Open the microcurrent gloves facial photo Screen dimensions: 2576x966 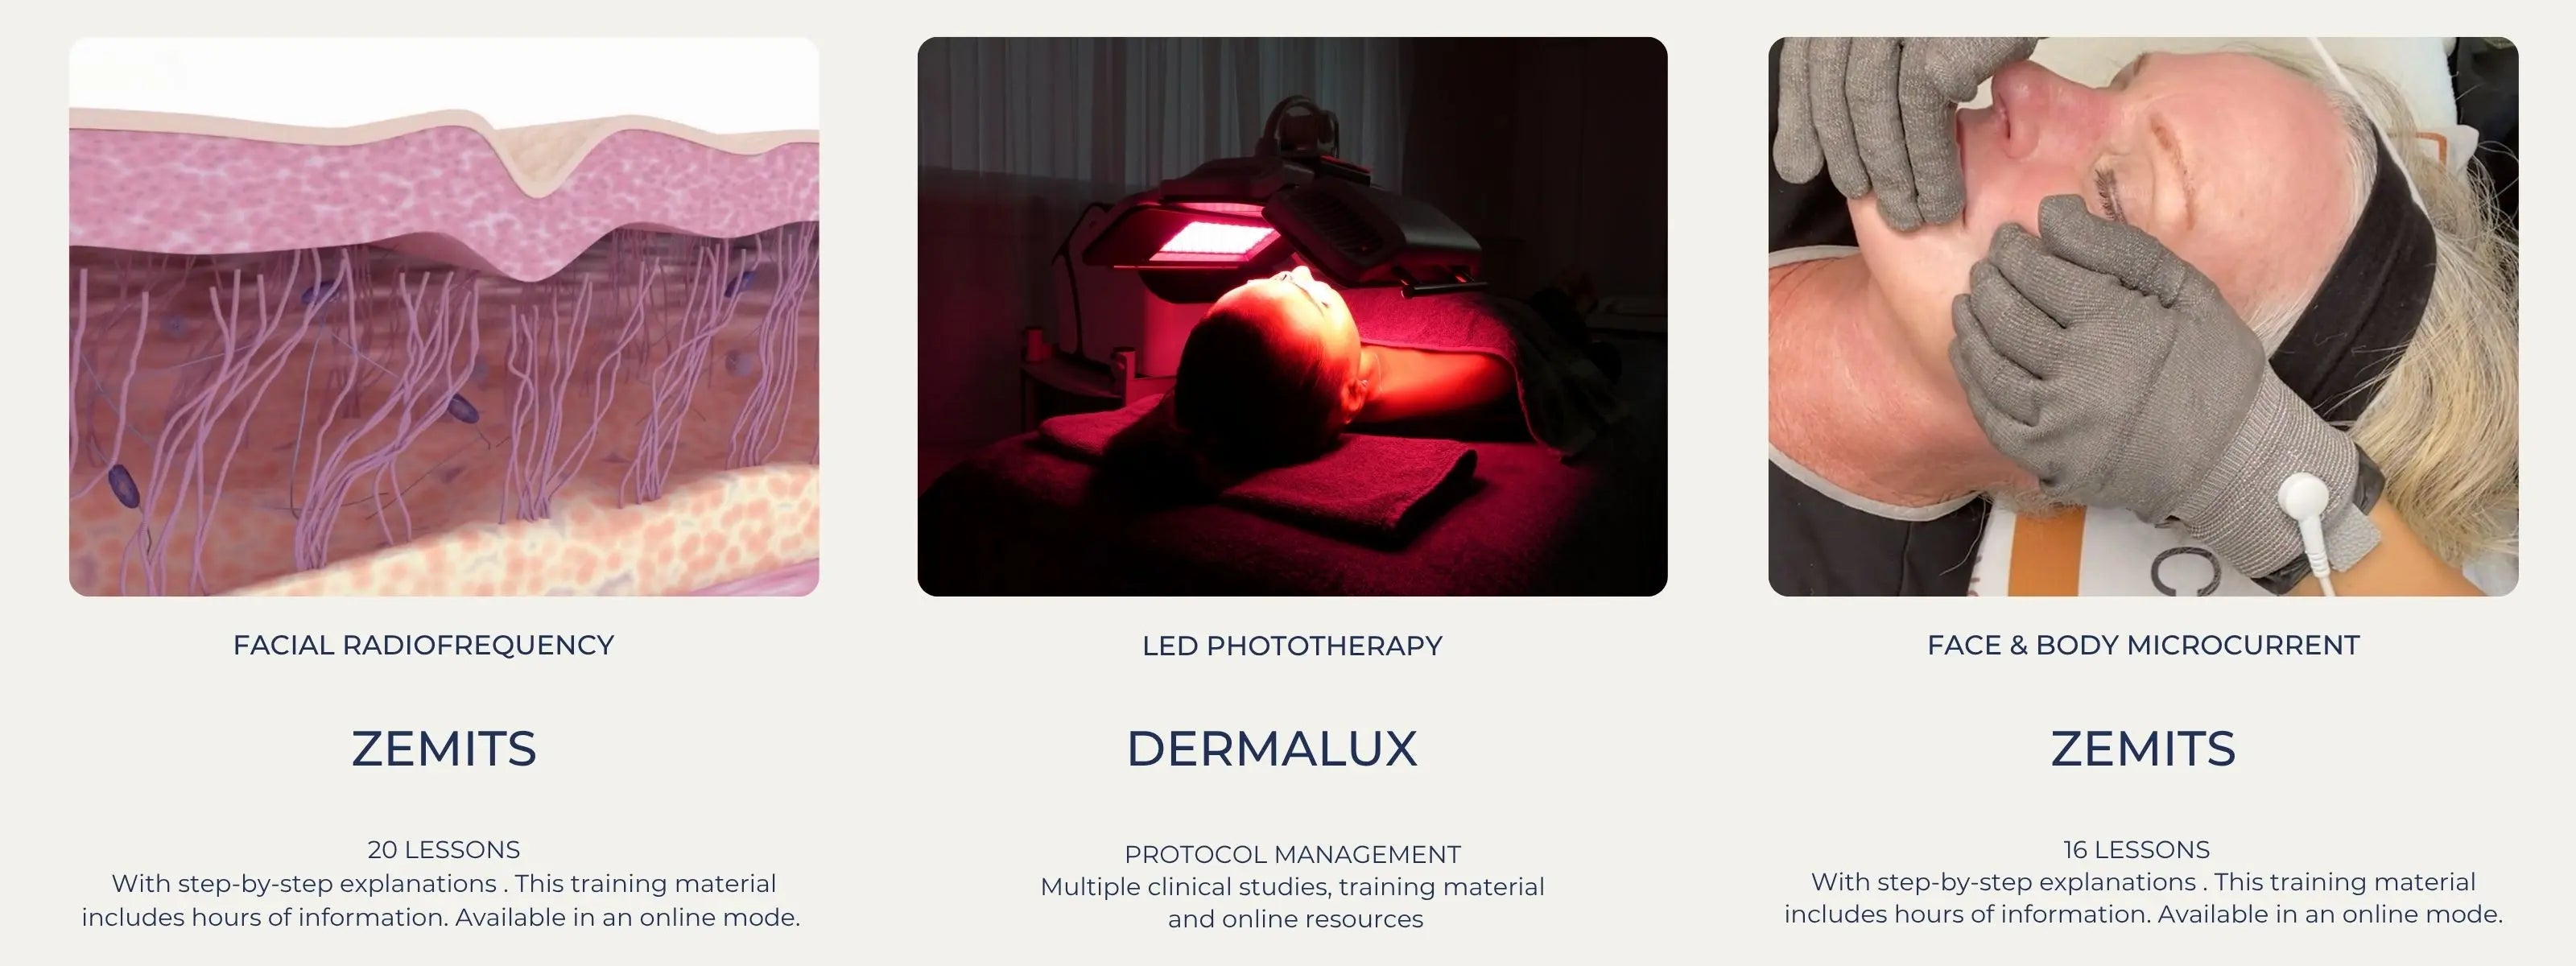pyautogui.click(x=2143, y=317)
